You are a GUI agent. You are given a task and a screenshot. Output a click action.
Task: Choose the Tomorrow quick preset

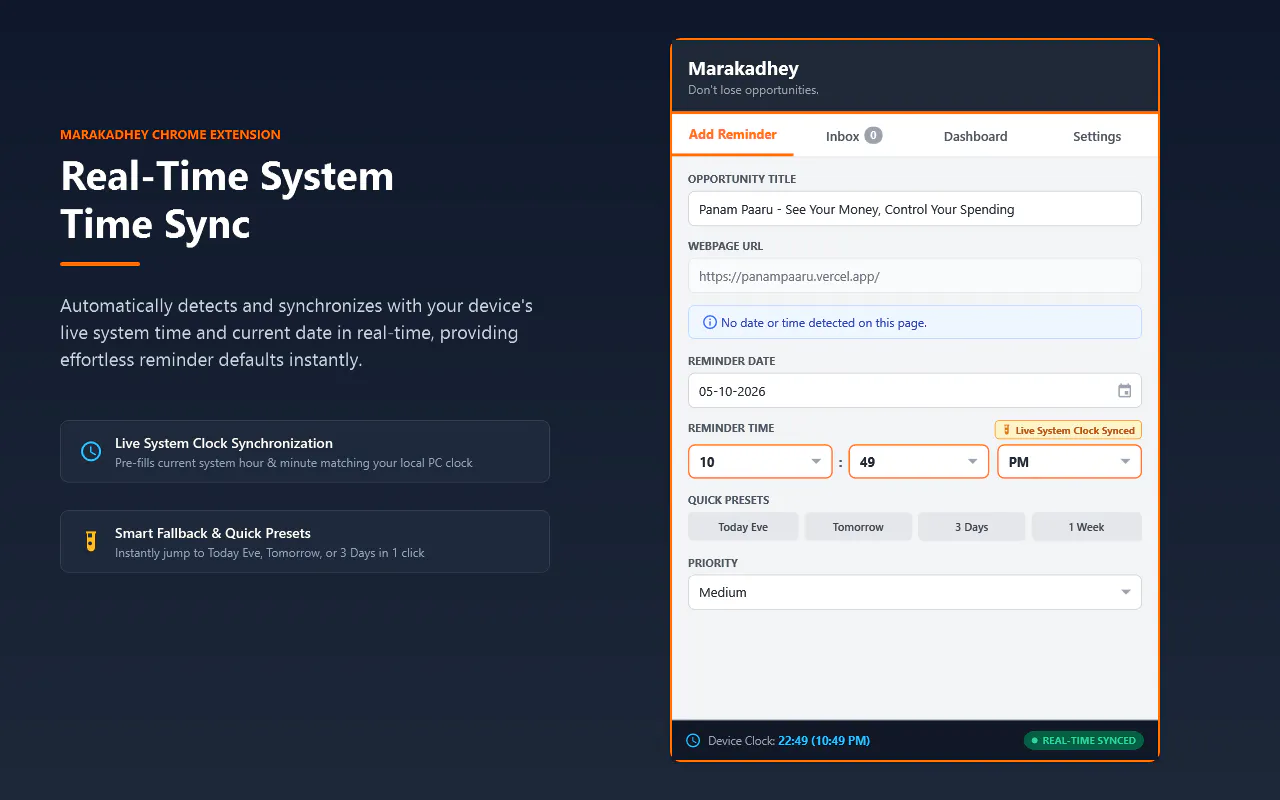coord(858,527)
